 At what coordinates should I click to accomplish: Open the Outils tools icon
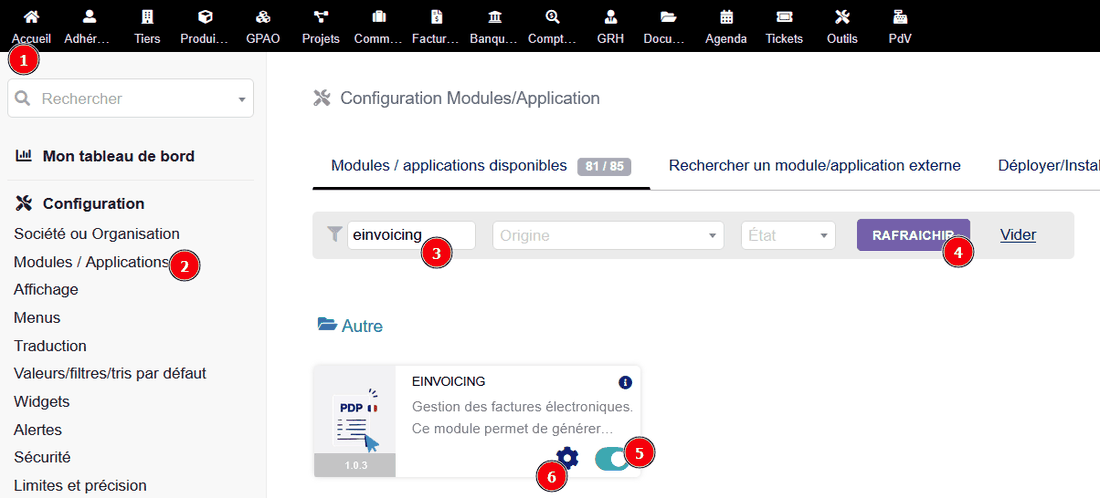coord(842,17)
